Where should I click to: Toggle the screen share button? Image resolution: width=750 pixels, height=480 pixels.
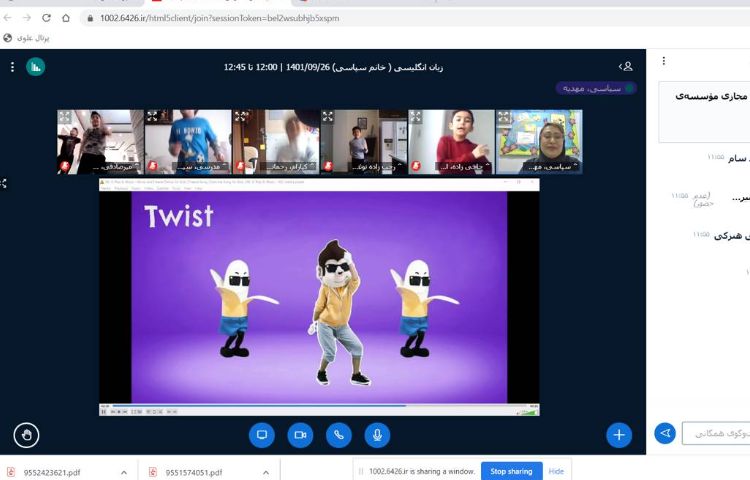tap(261, 434)
